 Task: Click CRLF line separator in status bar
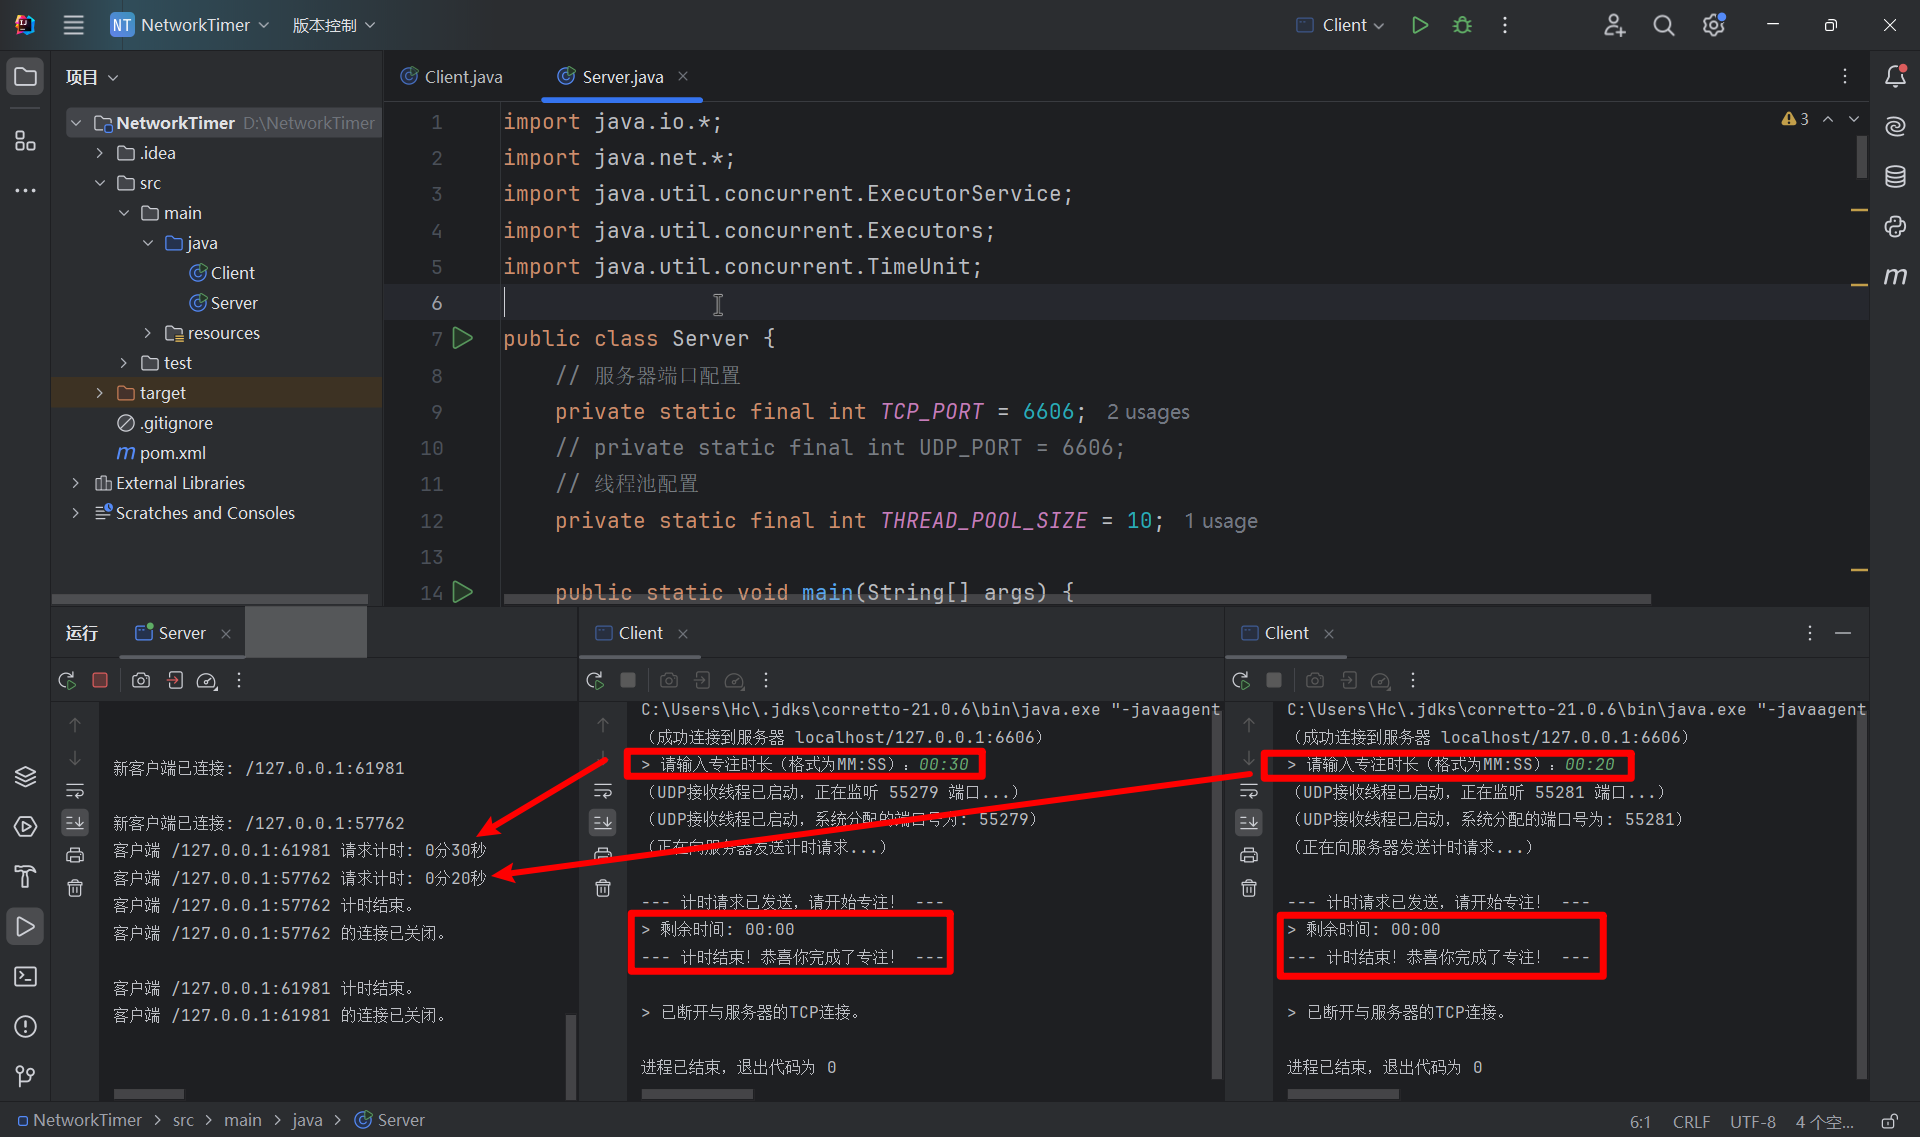click(1691, 1121)
